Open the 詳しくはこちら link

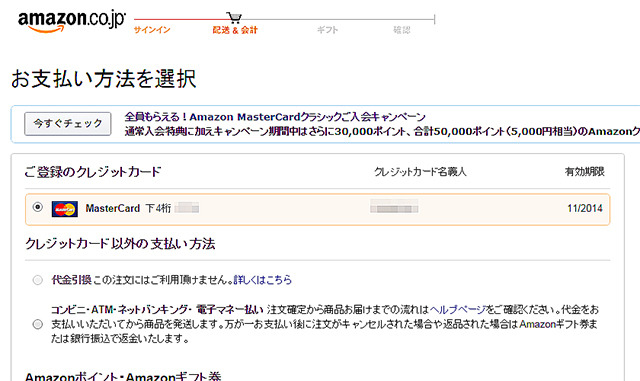(263, 280)
